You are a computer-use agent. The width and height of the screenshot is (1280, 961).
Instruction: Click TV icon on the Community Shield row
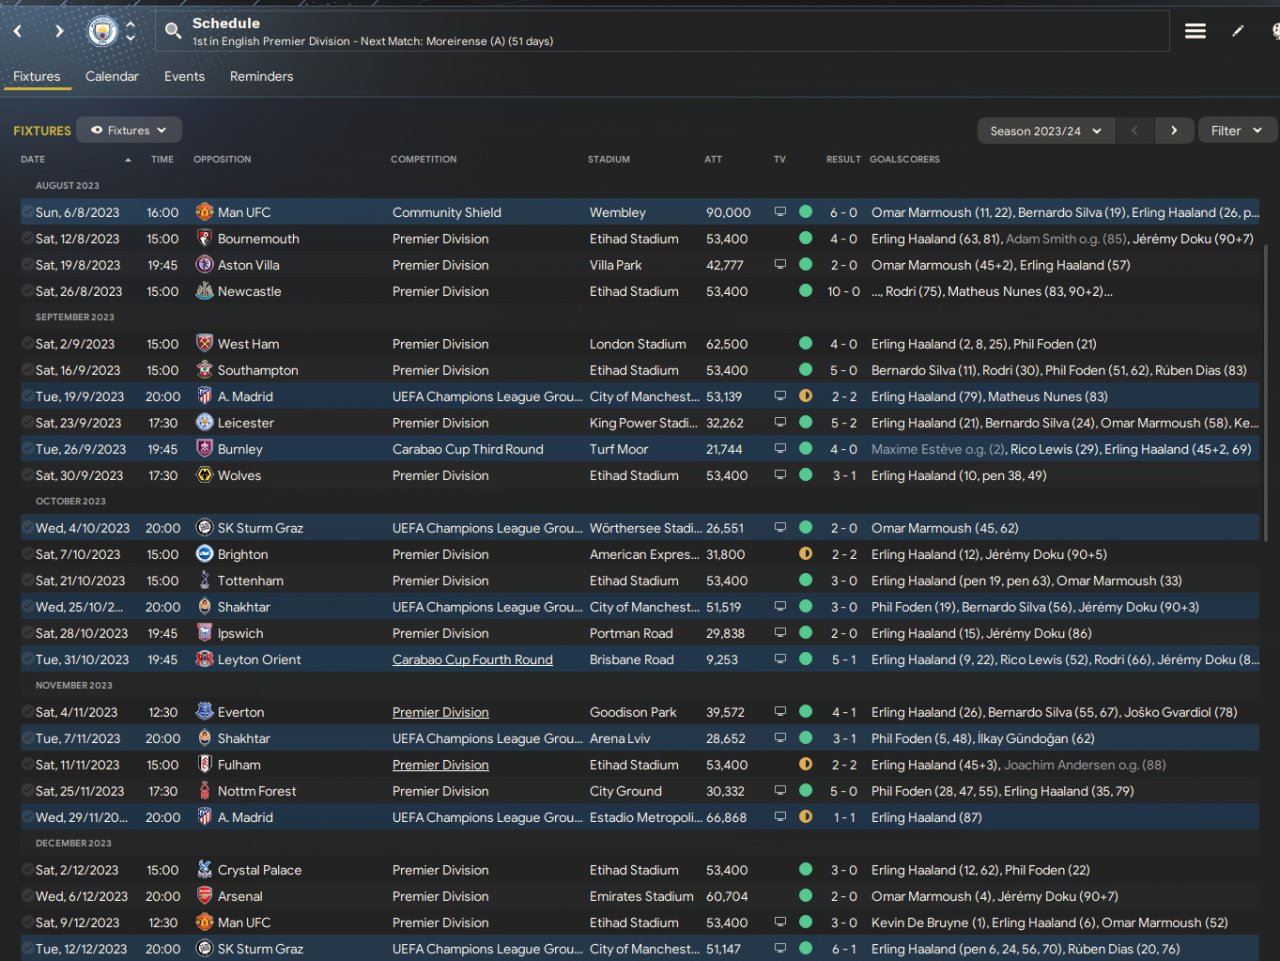(x=780, y=212)
